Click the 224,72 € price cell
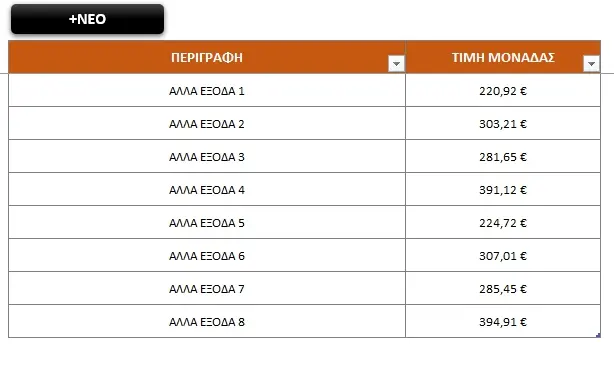Viewport: 614px width, 366px height. coord(503,222)
